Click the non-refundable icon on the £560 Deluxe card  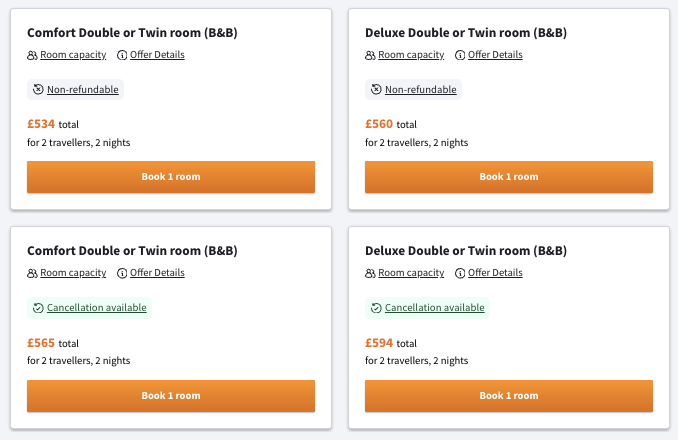click(x=376, y=90)
